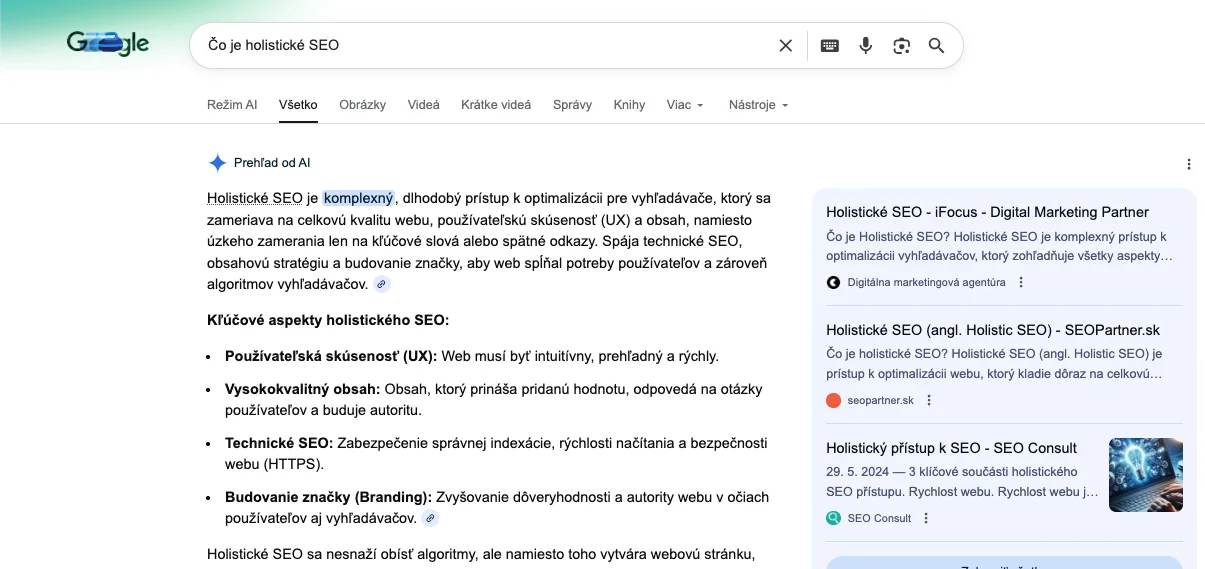Switch to the Režim AI tab
The width and height of the screenshot is (1205, 569).
(x=232, y=105)
